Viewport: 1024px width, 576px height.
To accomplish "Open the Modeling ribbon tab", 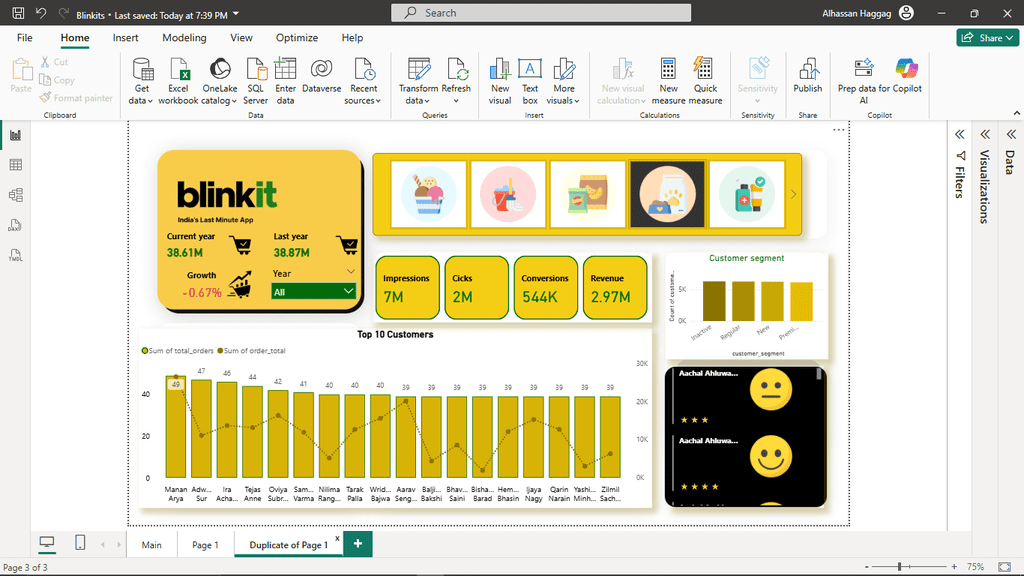I will (x=184, y=38).
